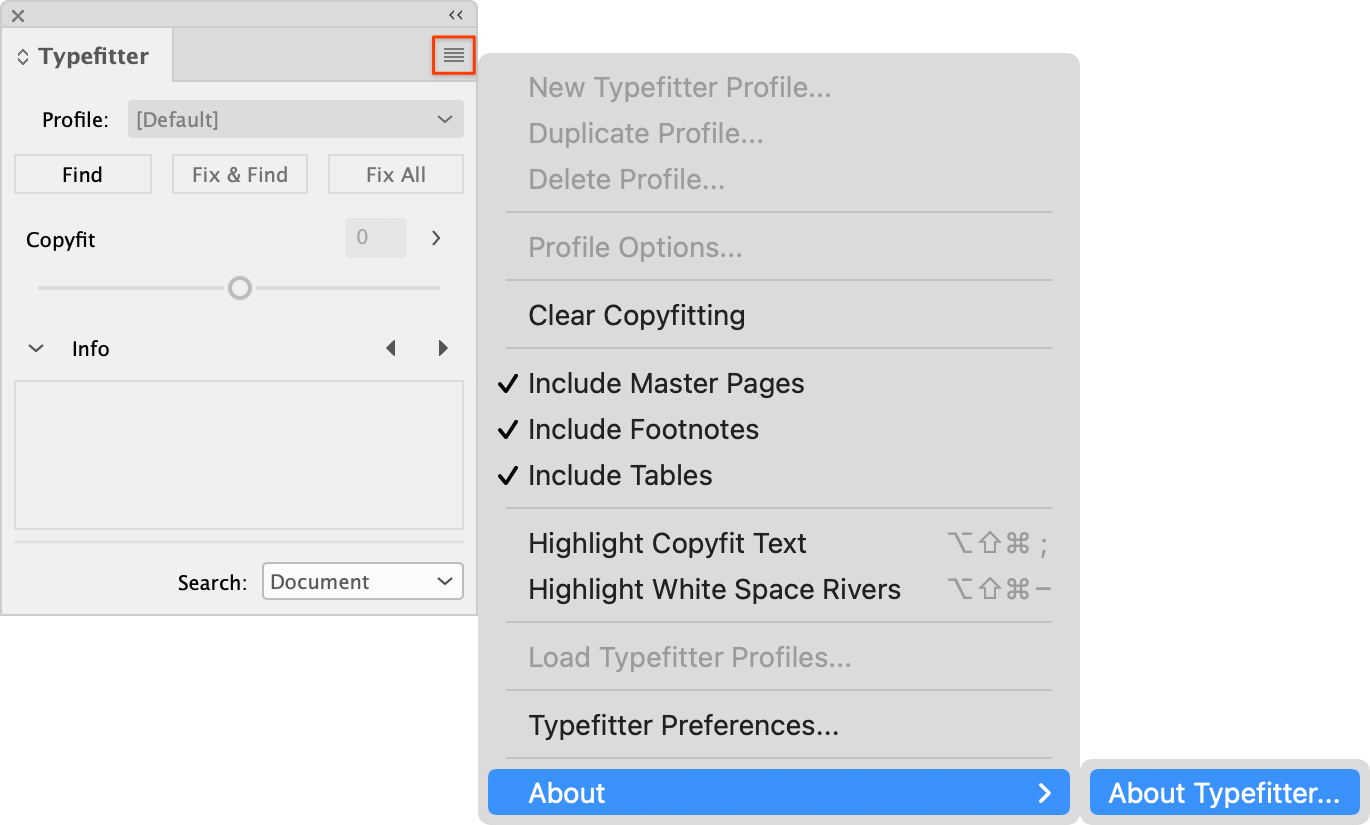This screenshot has width=1370, height=825.
Task: Click the empty Info text area
Action: [x=239, y=455]
